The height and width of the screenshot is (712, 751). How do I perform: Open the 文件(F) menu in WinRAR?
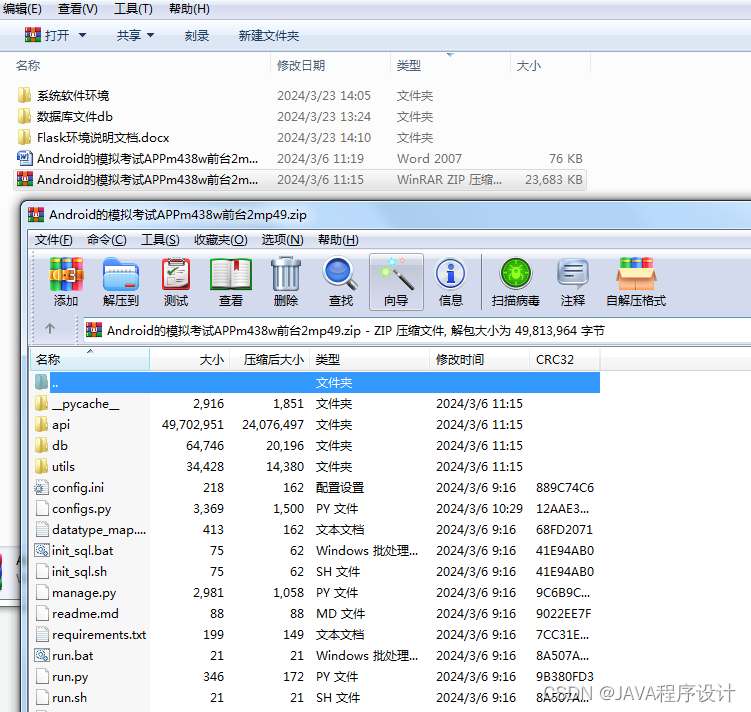click(x=54, y=239)
